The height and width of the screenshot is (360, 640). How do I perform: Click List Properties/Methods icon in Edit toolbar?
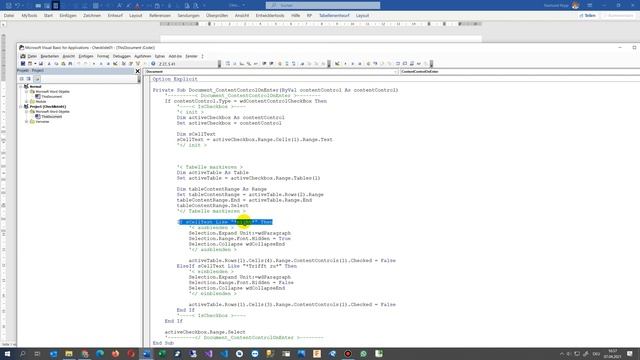tap(227, 64)
